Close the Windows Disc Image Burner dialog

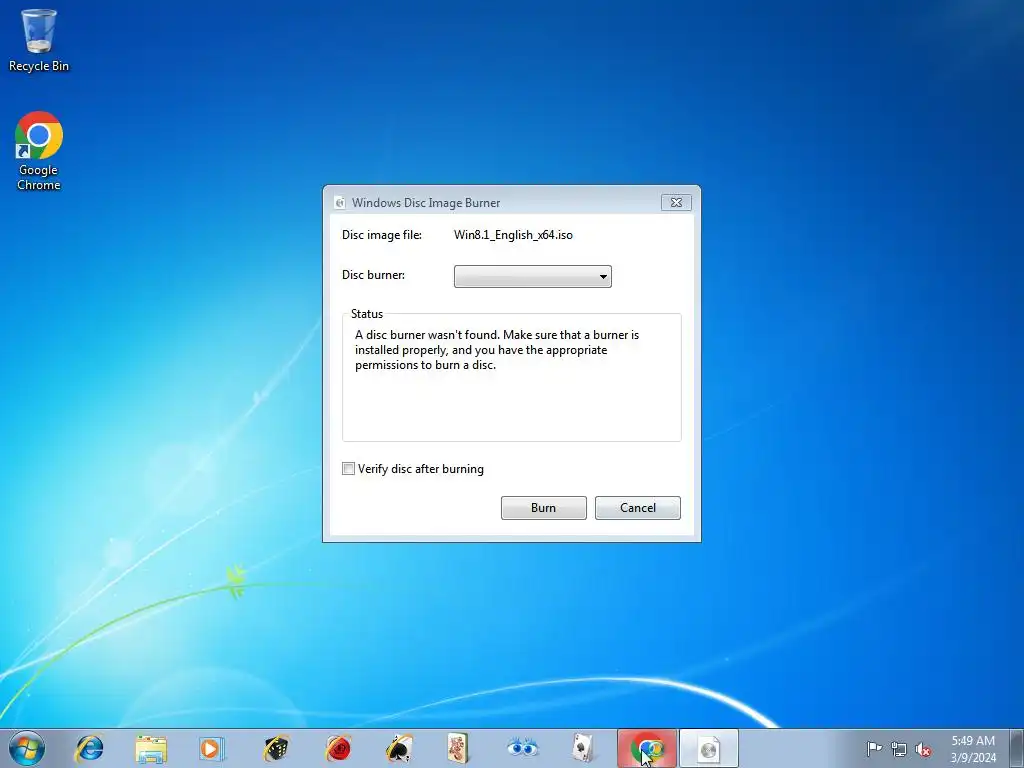click(x=676, y=202)
